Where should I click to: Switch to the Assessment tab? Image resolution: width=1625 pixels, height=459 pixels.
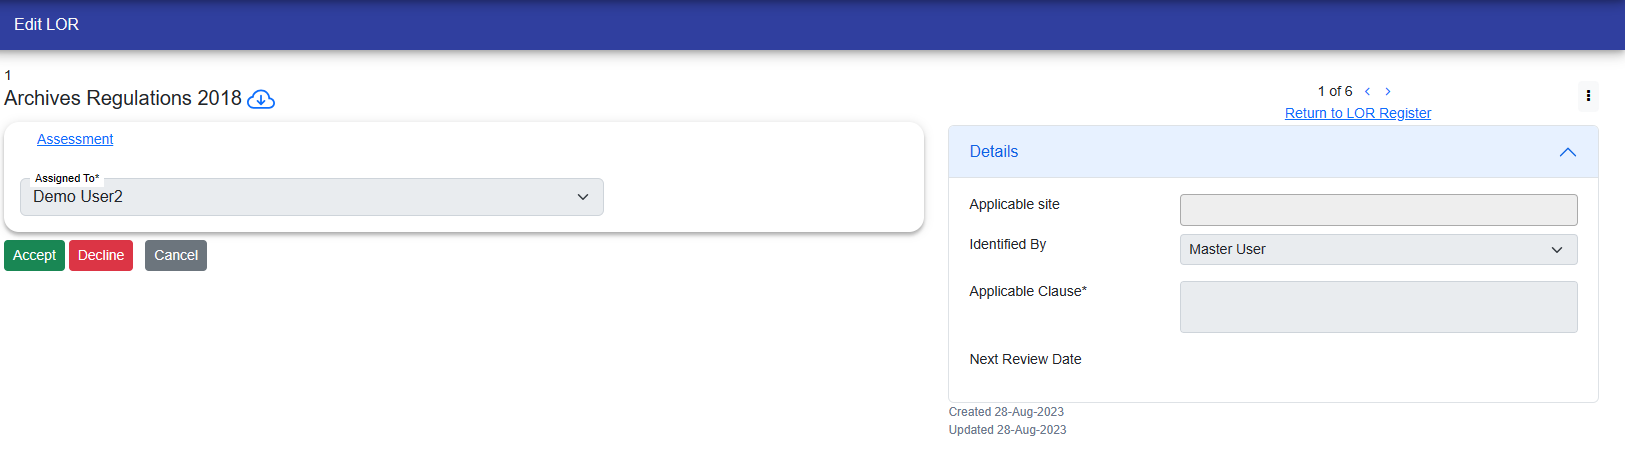point(75,139)
